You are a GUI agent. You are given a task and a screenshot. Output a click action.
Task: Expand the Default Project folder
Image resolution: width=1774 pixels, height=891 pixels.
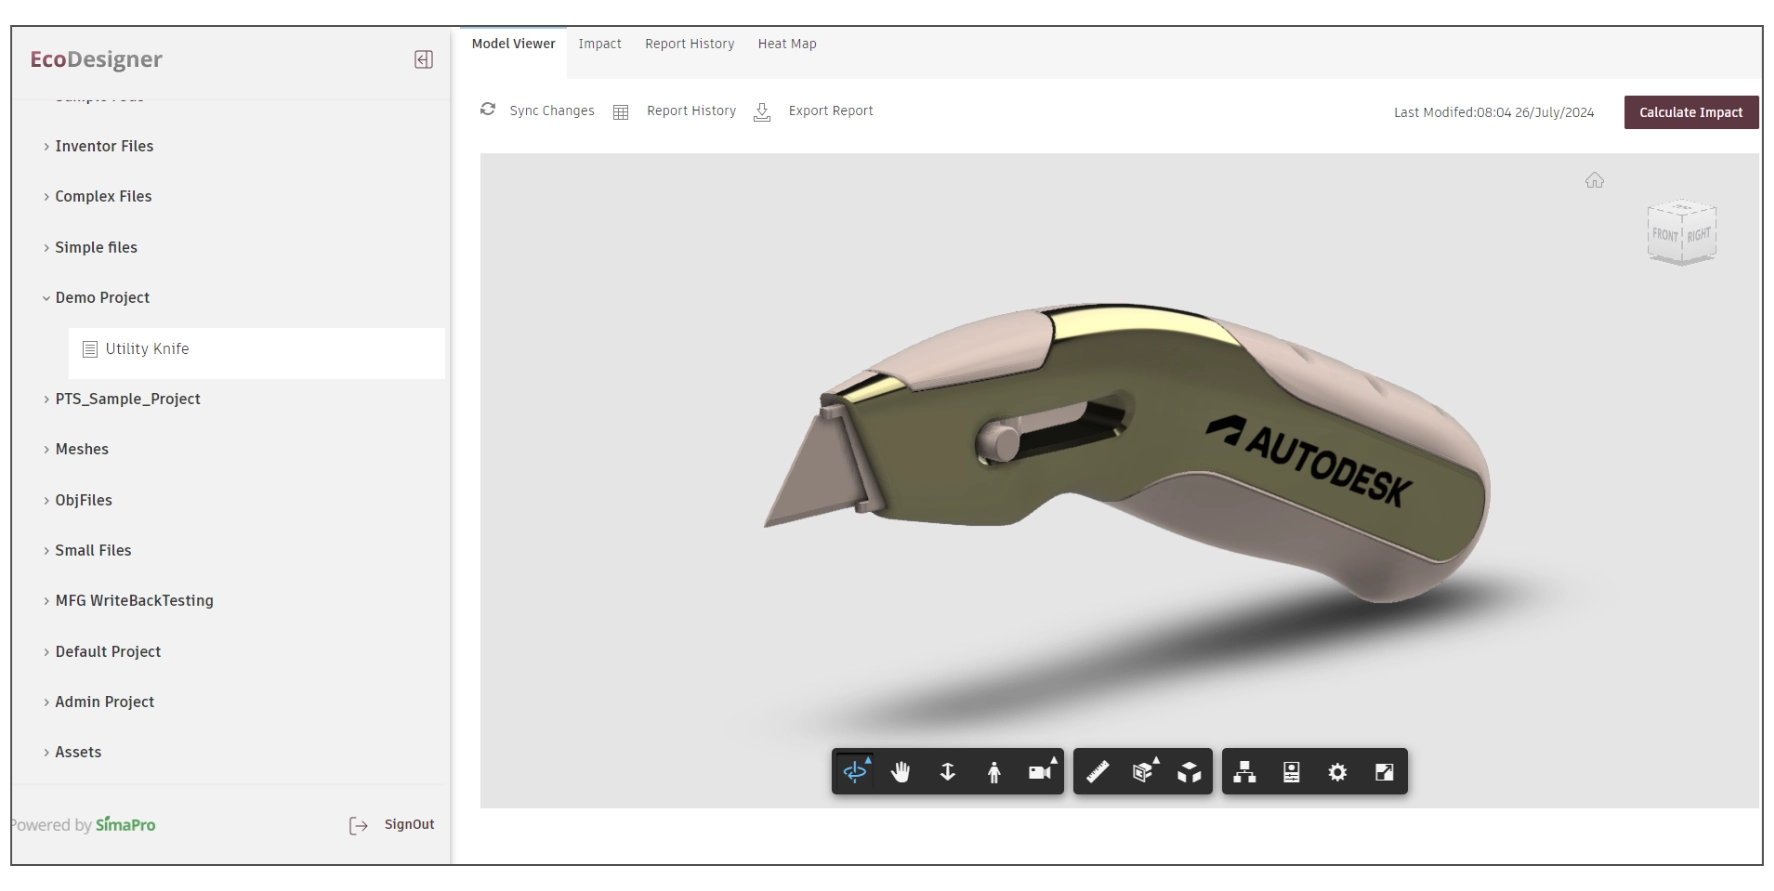coord(46,652)
